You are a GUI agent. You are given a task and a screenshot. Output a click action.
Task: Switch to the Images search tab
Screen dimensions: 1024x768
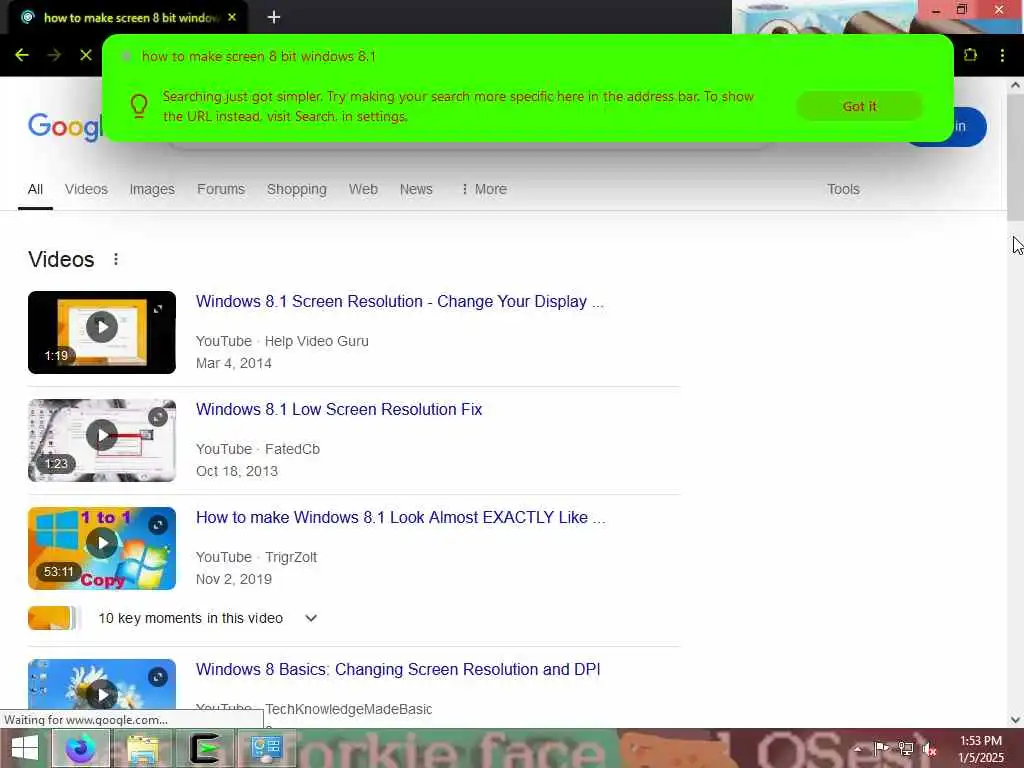152,189
